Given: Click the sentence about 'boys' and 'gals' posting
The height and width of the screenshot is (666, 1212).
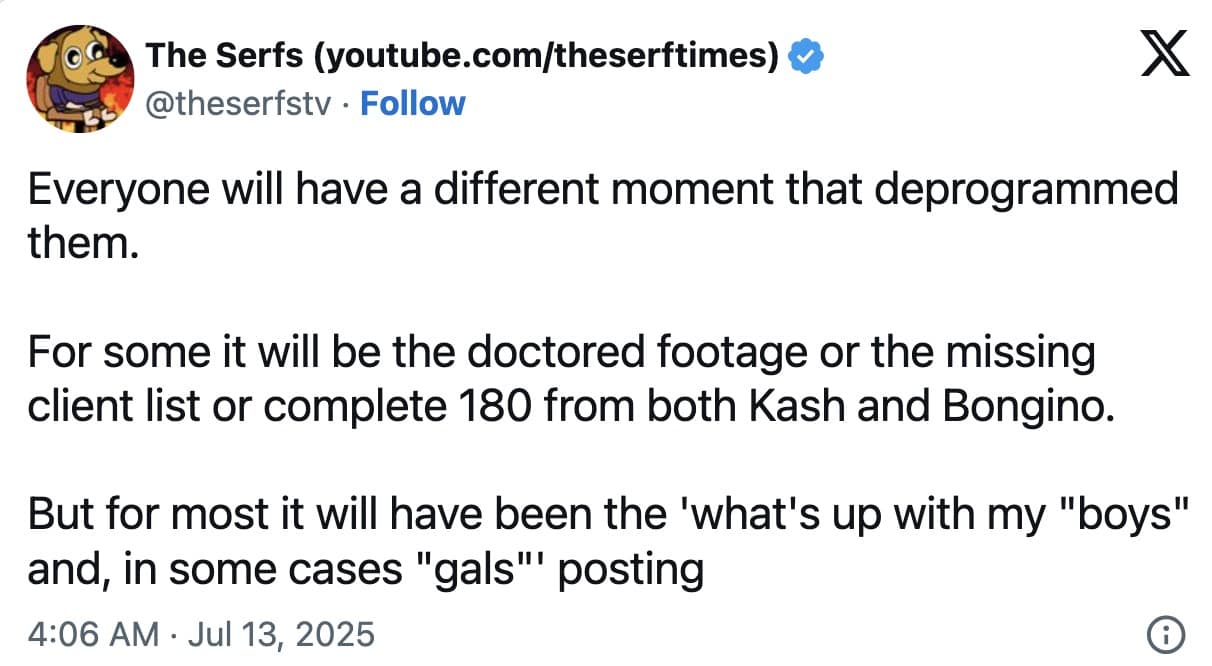Looking at the screenshot, I should coord(600,540).
